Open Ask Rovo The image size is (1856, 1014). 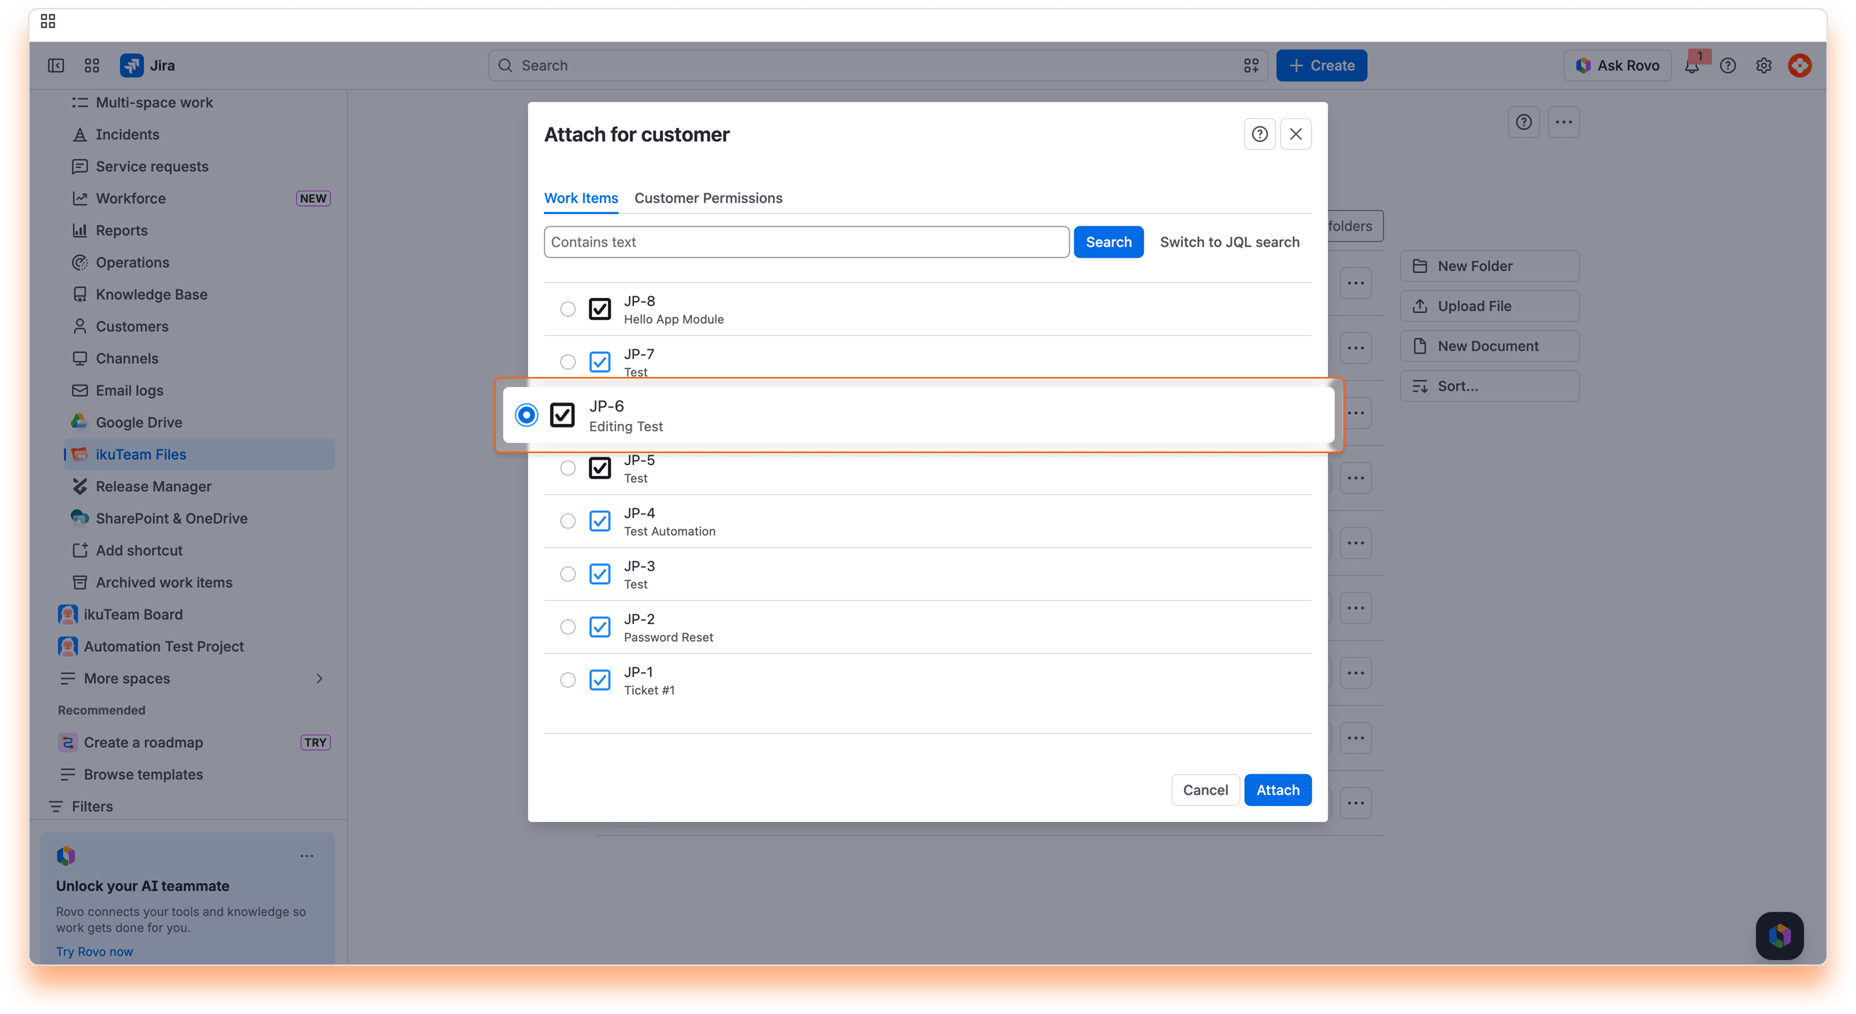(1617, 66)
